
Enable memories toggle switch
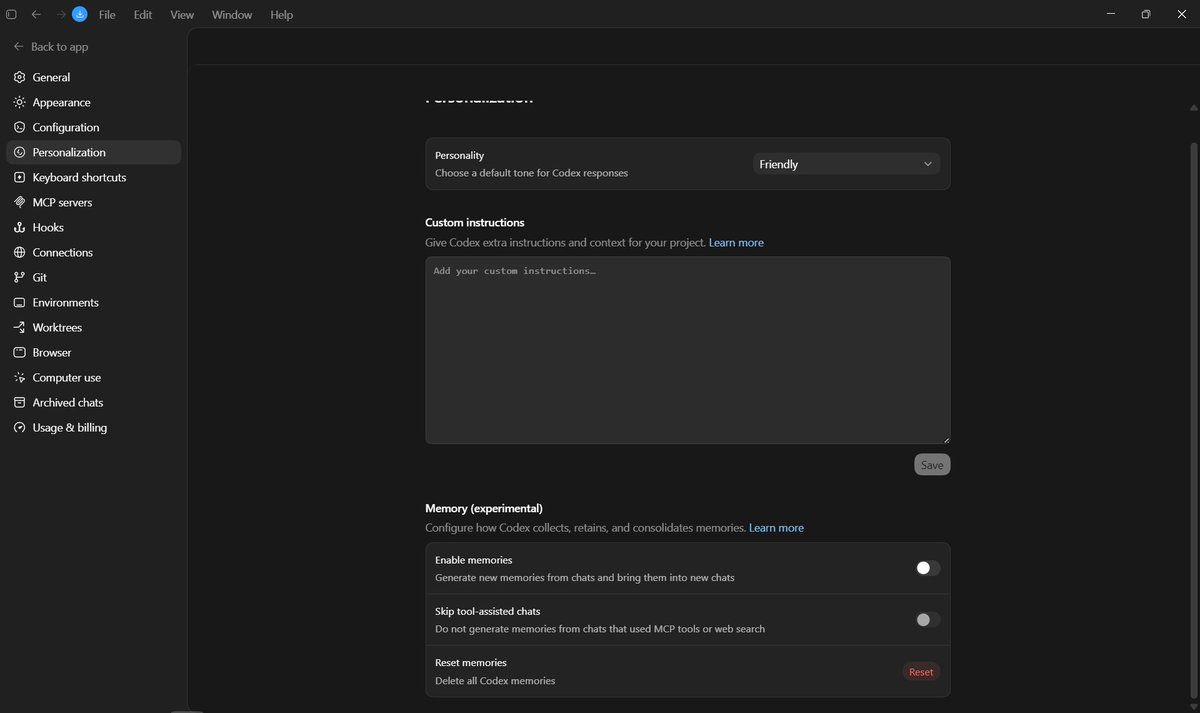[928, 568]
